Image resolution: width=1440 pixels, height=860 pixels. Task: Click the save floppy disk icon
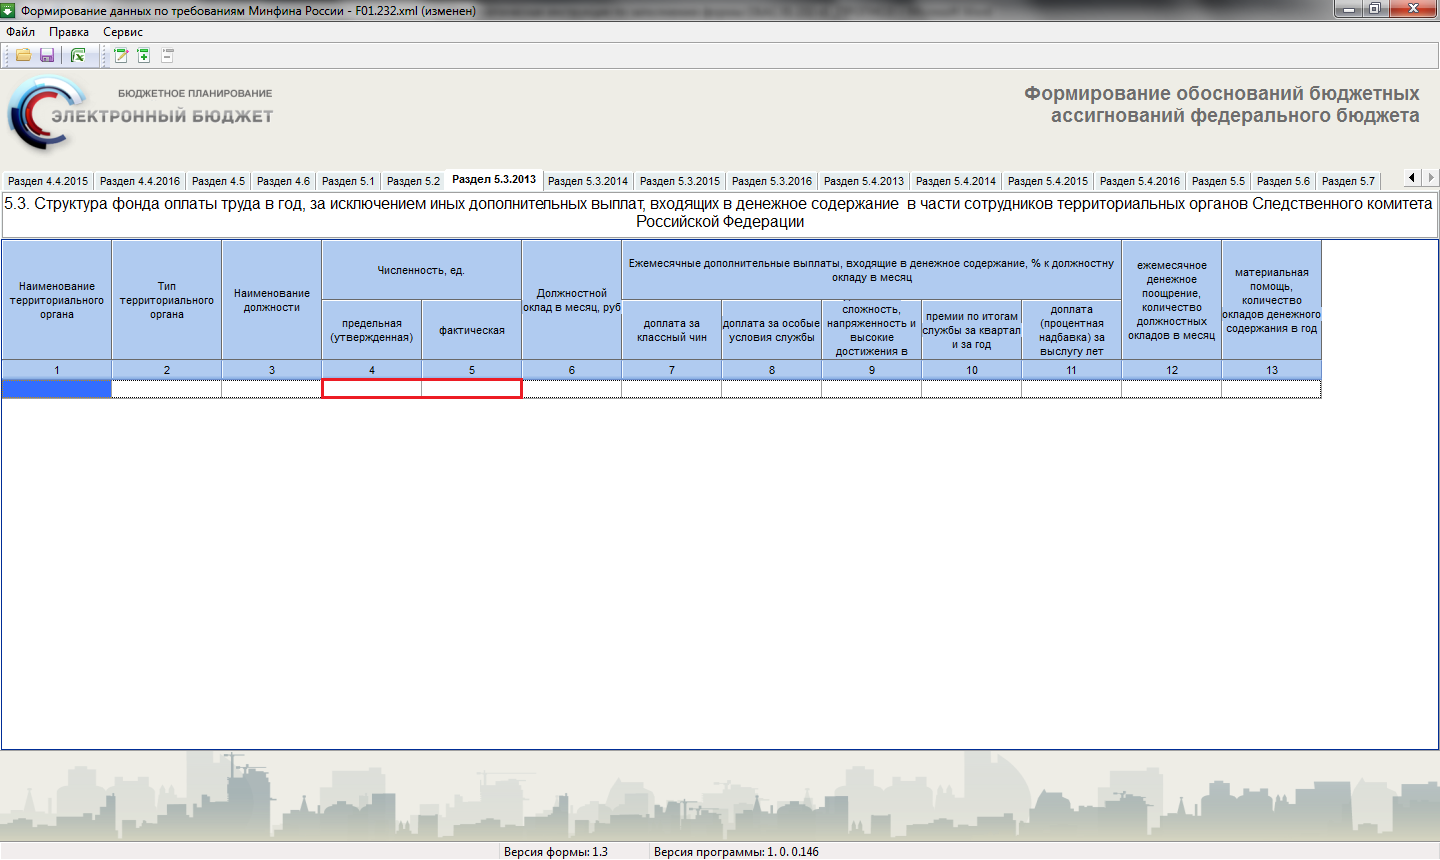click(x=47, y=56)
